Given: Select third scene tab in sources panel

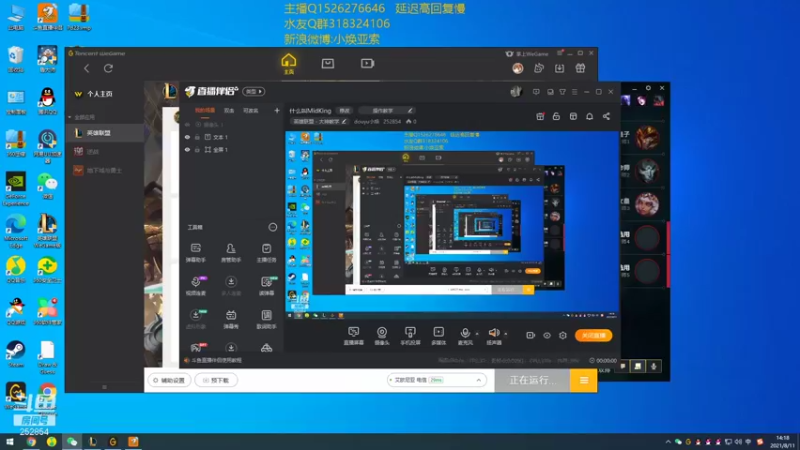Looking at the screenshot, I should pos(251,110).
